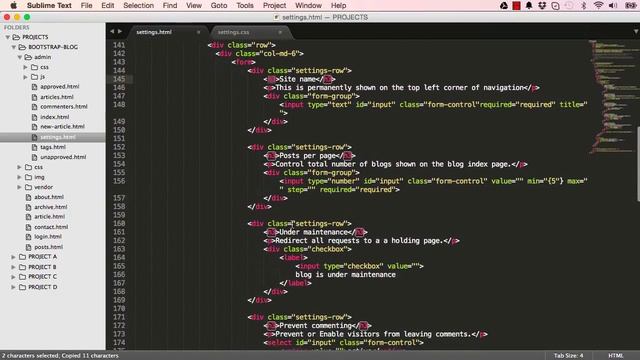Open commenters.html in the sidebar
The image size is (640, 360).
64,107
